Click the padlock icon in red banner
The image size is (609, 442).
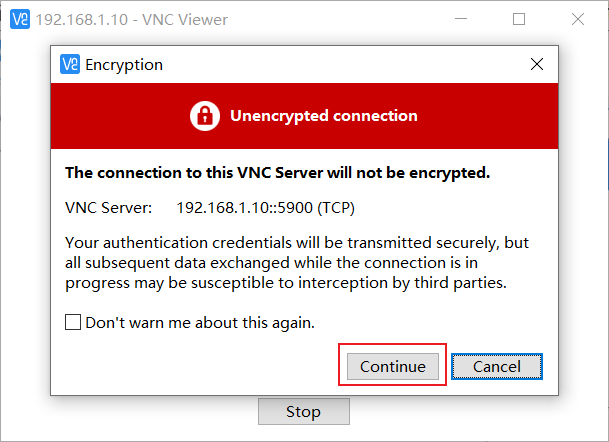click(x=205, y=116)
